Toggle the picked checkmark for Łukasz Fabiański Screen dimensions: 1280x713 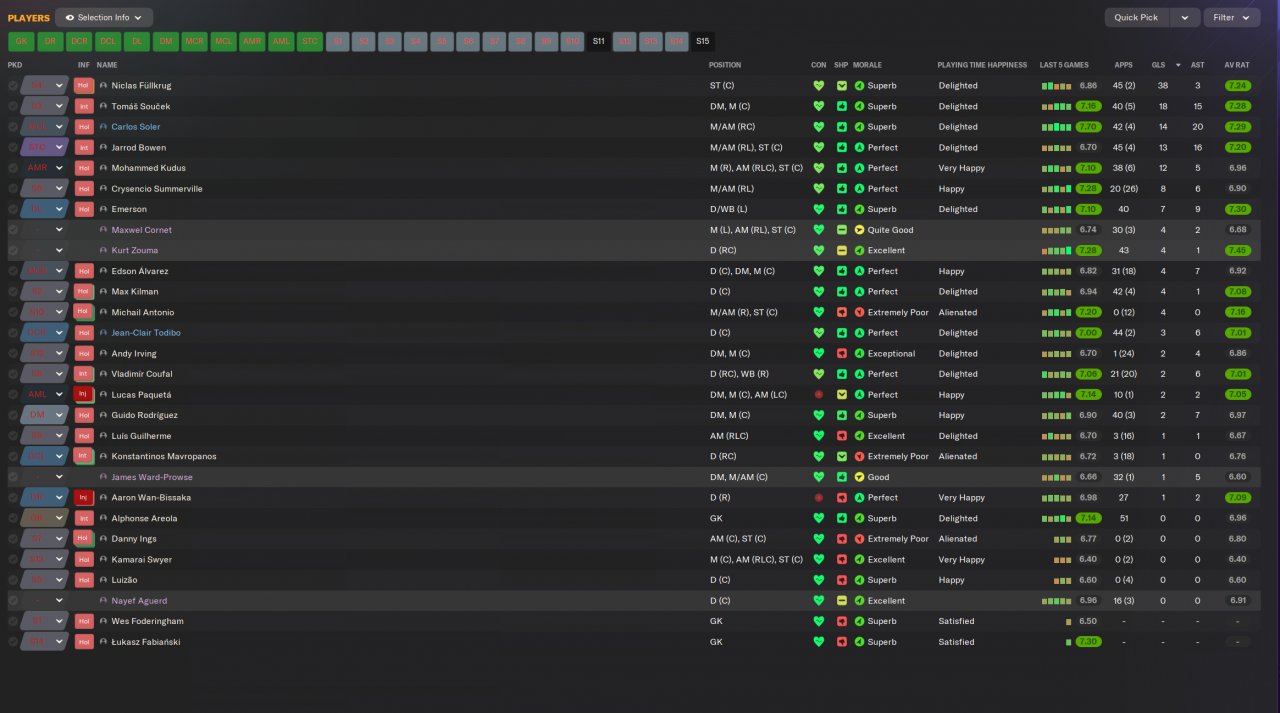tap(13, 642)
